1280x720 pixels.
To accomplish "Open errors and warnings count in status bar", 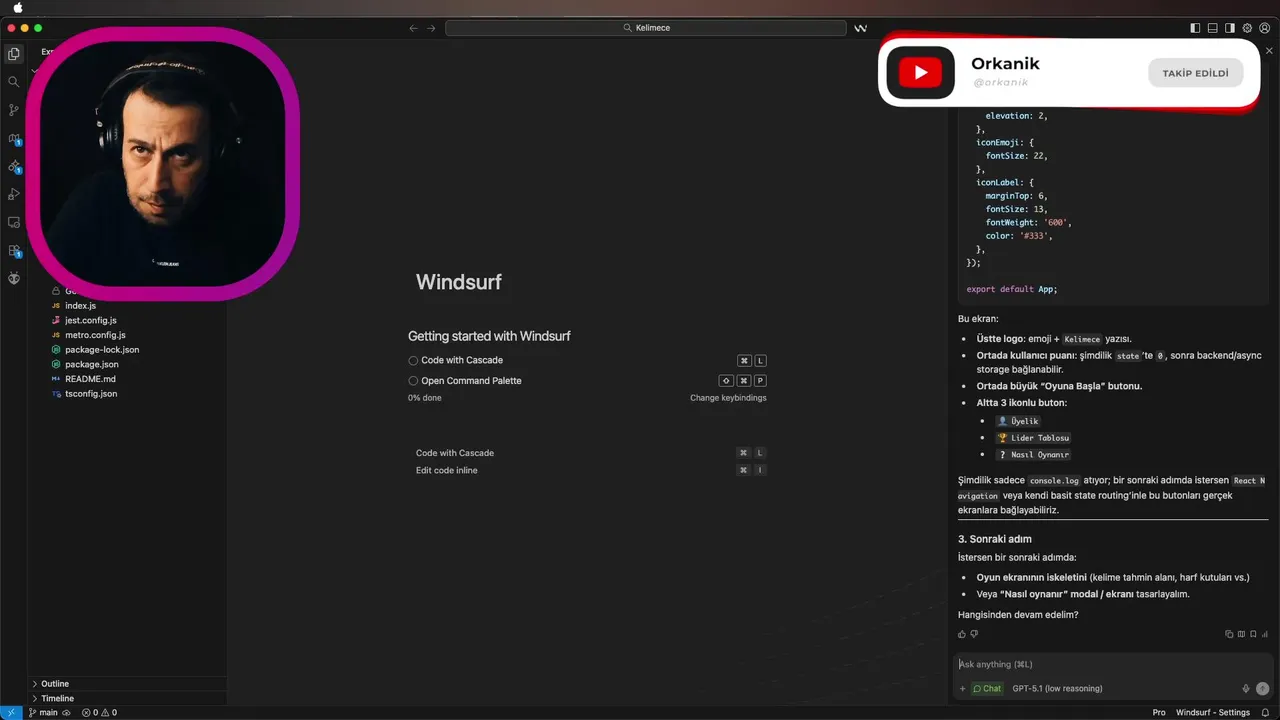I will tap(99, 713).
